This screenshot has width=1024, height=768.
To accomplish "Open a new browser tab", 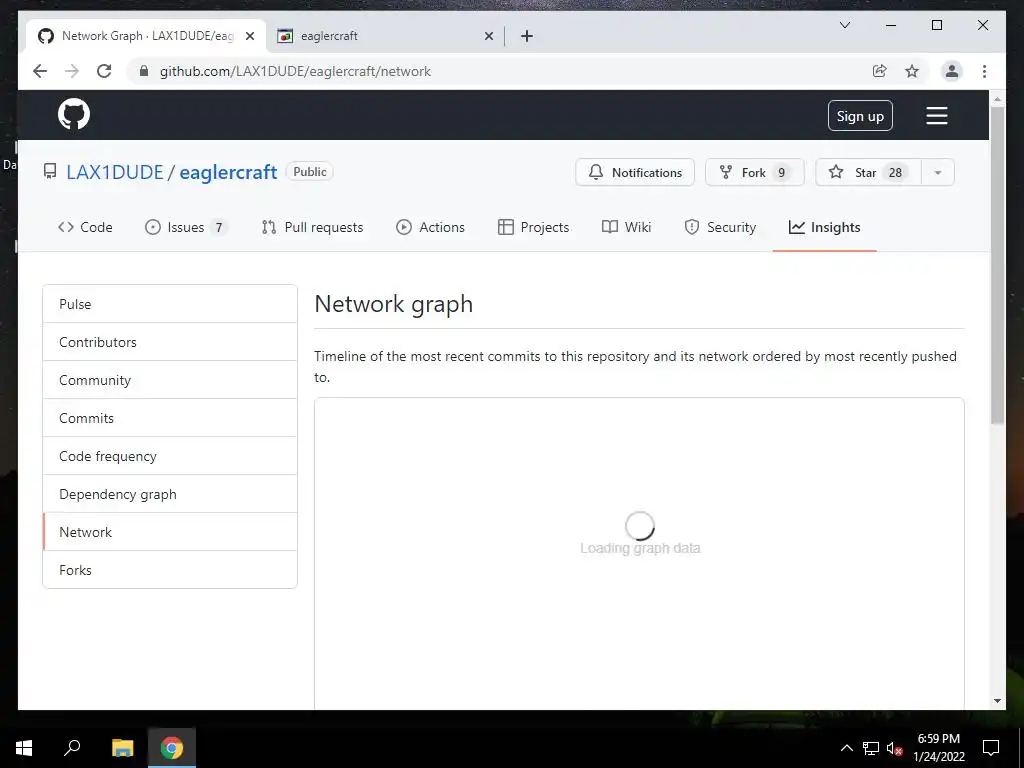I will pyautogui.click(x=527, y=36).
